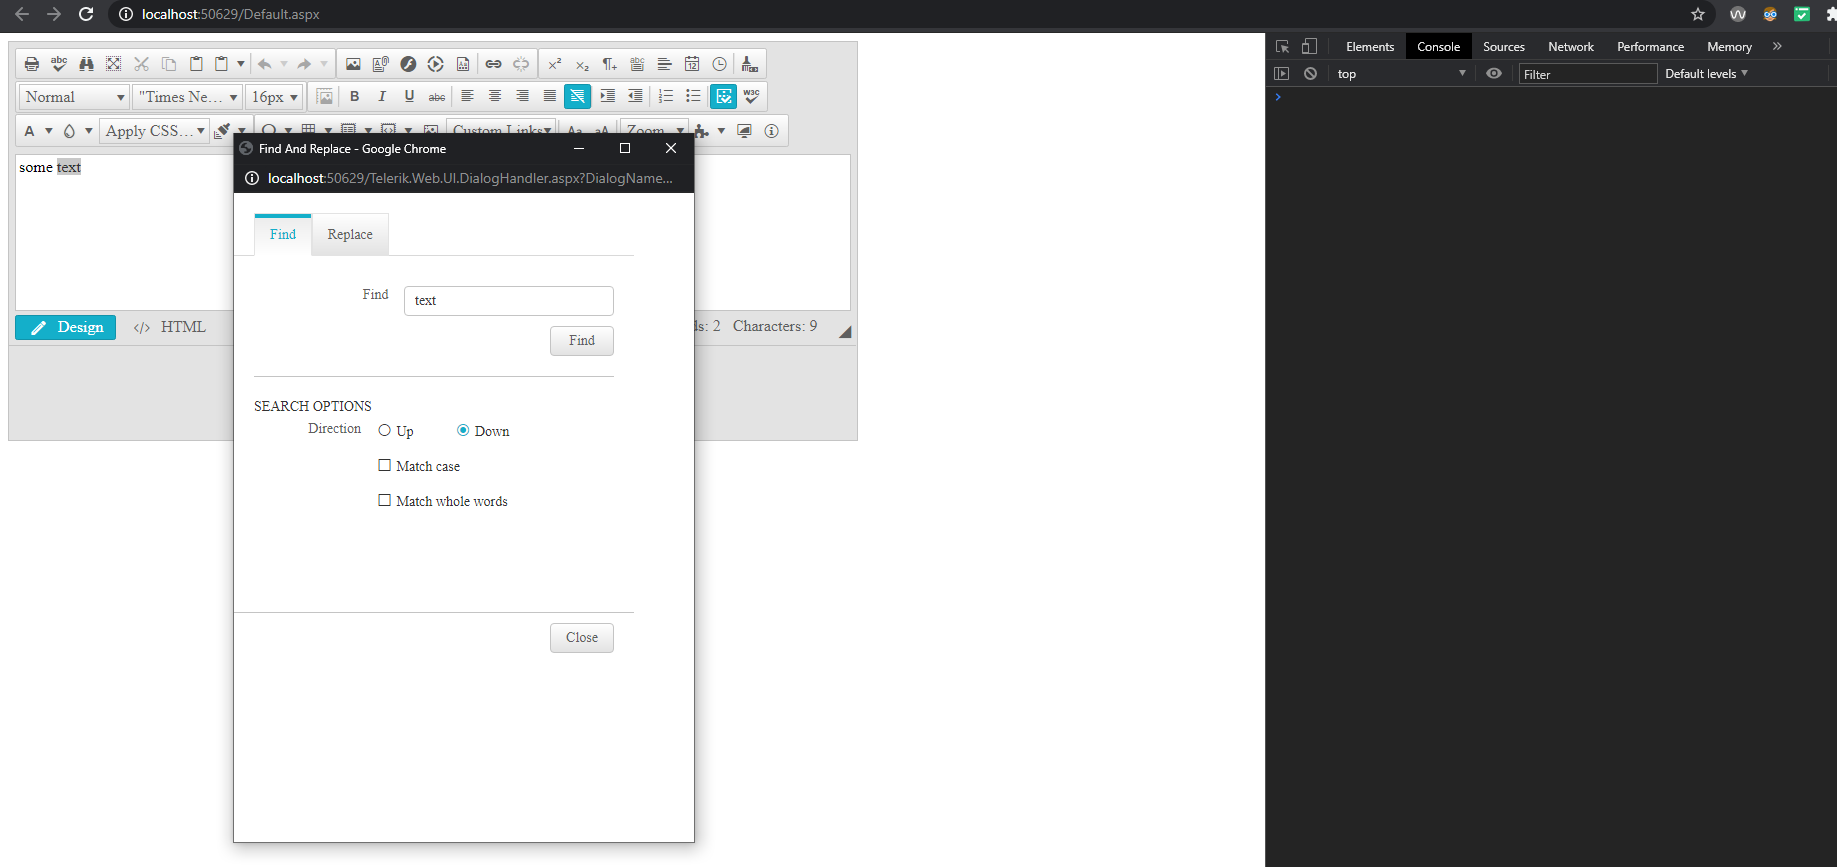Click the W3C XHTML validator icon
Viewport: 1837px width, 867px height.
(752, 96)
